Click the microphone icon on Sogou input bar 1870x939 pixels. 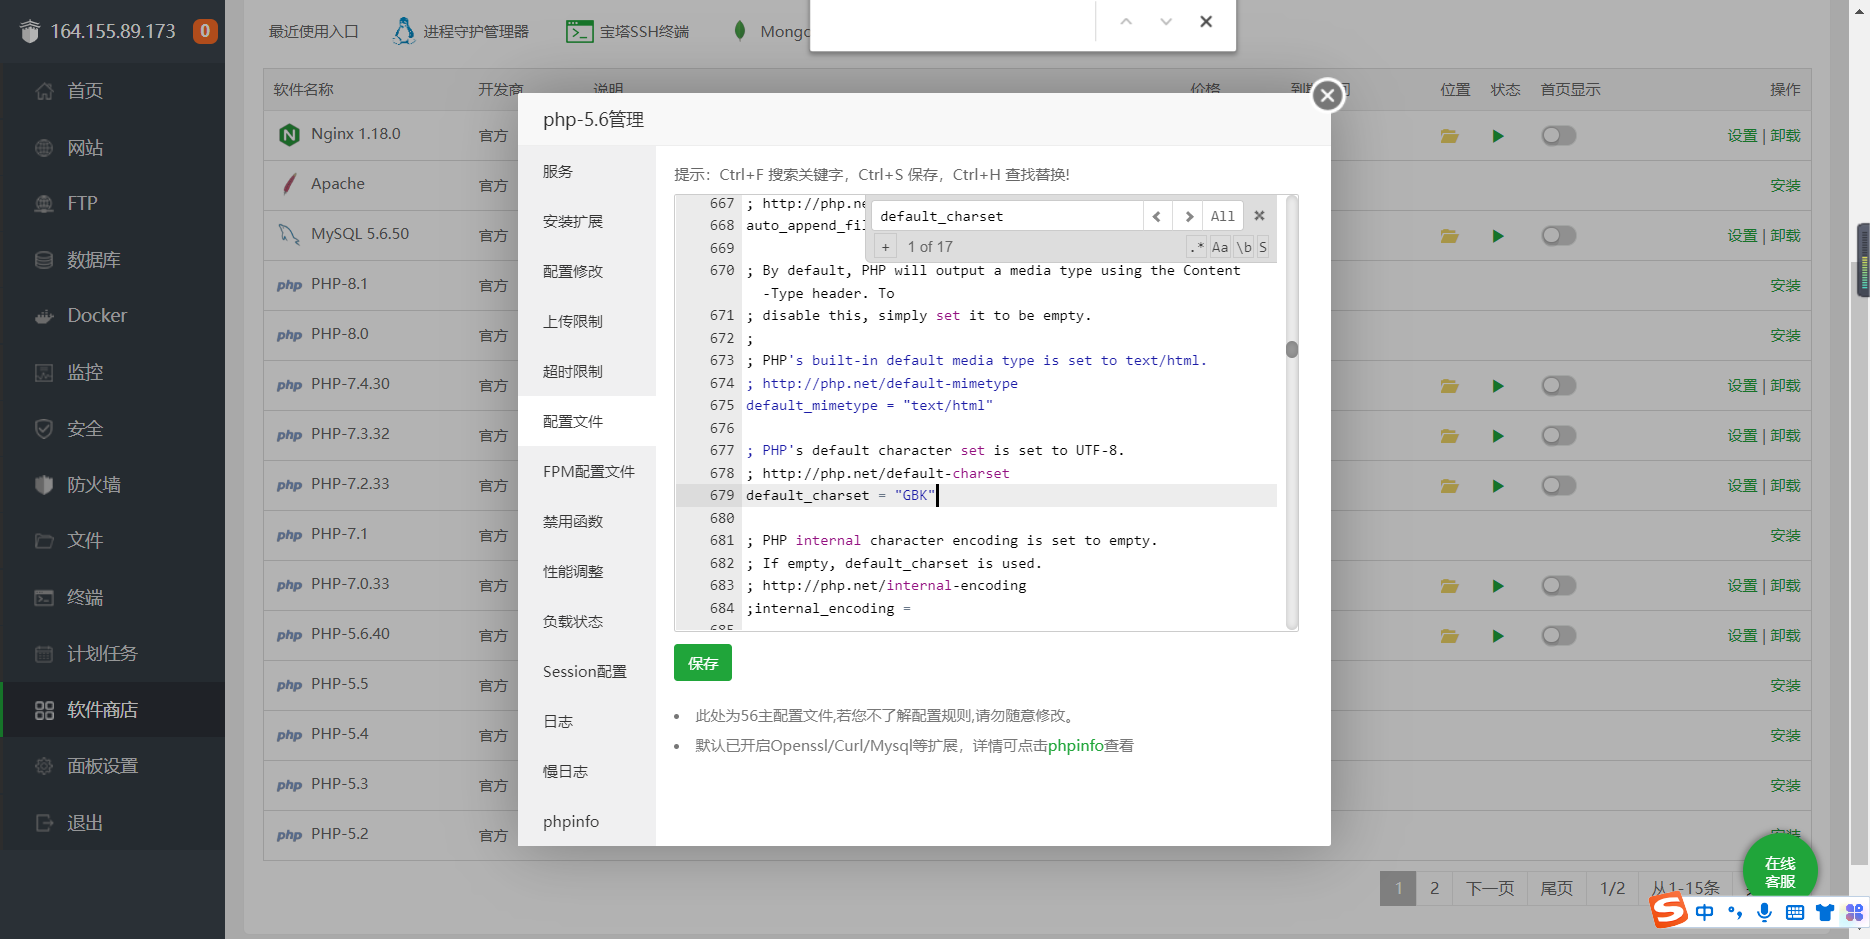click(1764, 912)
